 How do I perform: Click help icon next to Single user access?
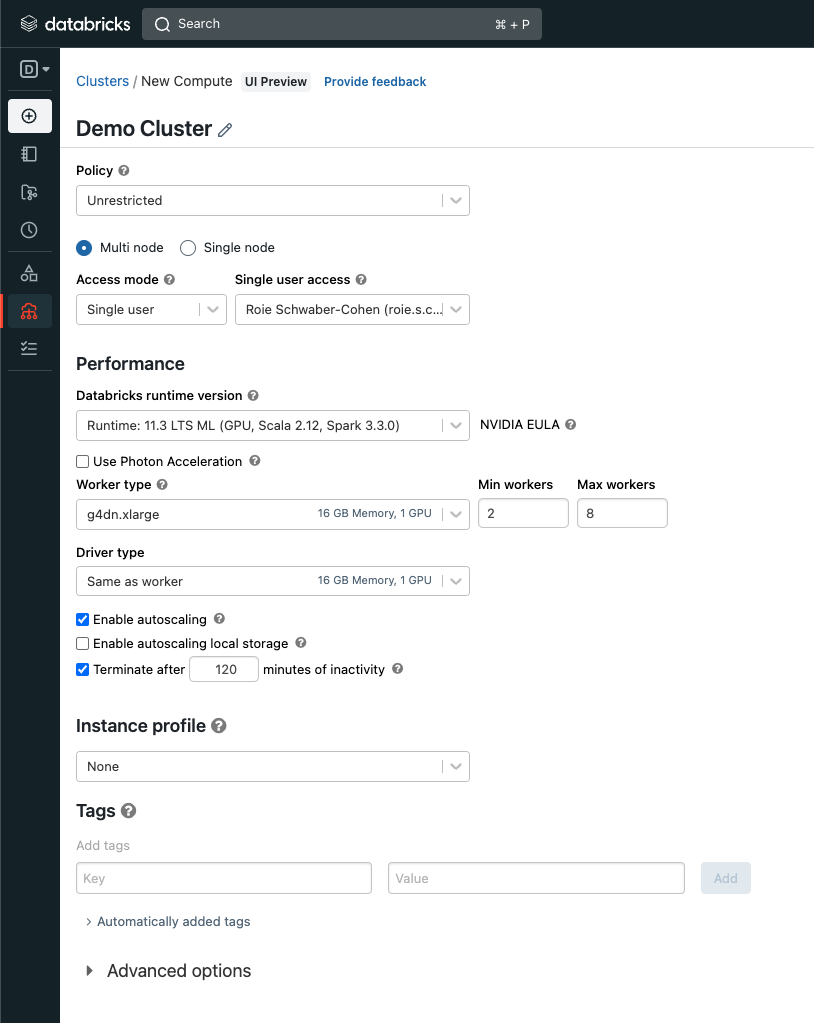(361, 279)
